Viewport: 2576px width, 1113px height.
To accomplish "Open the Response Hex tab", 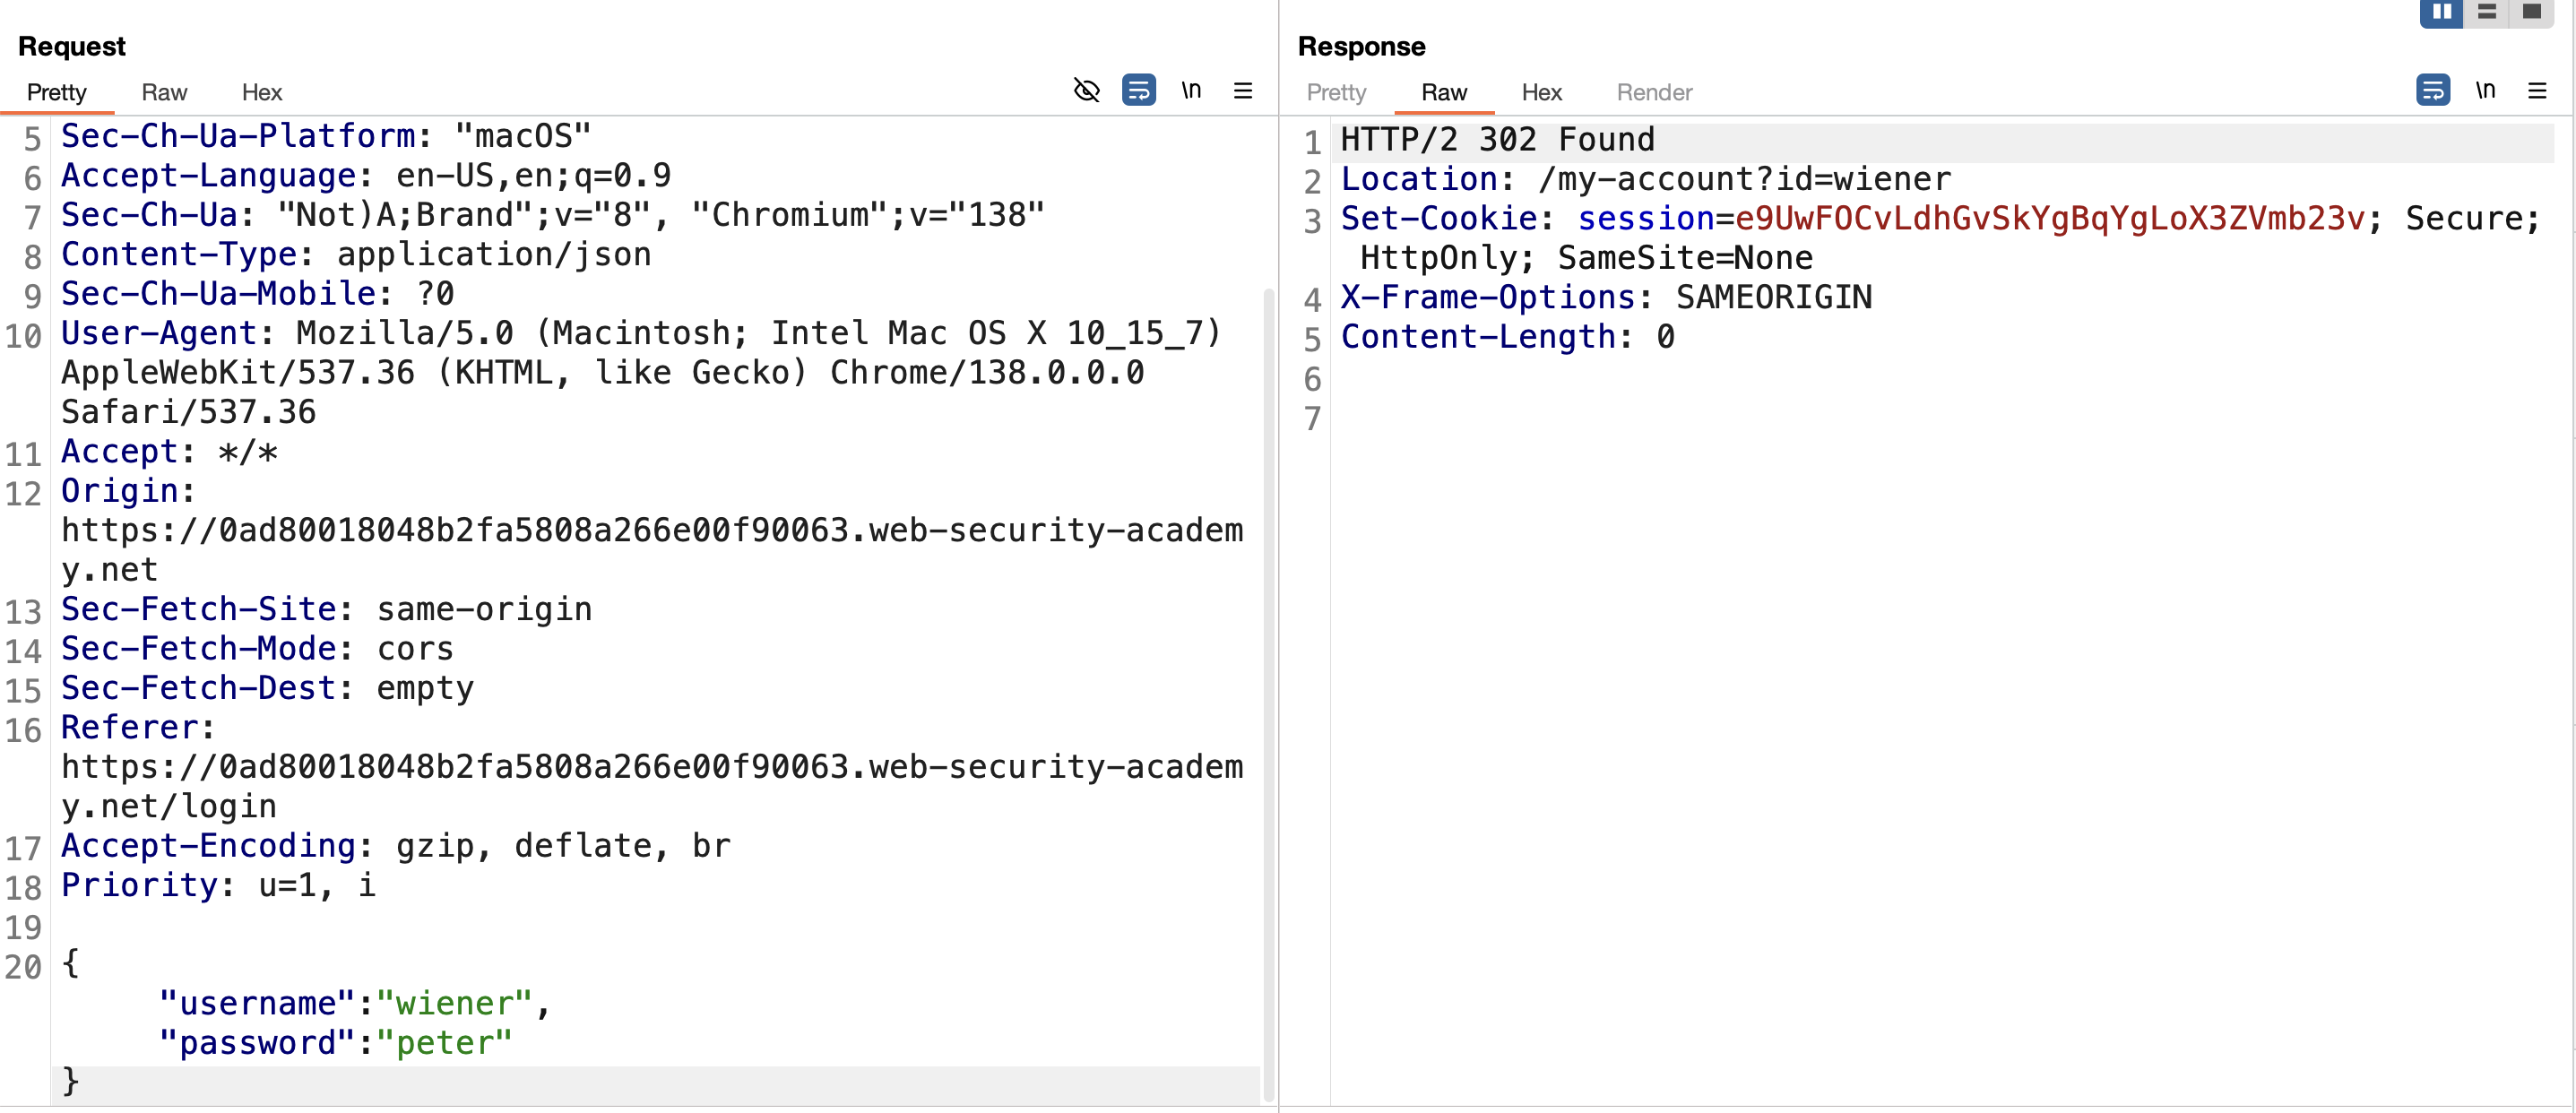I will (x=1541, y=92).
